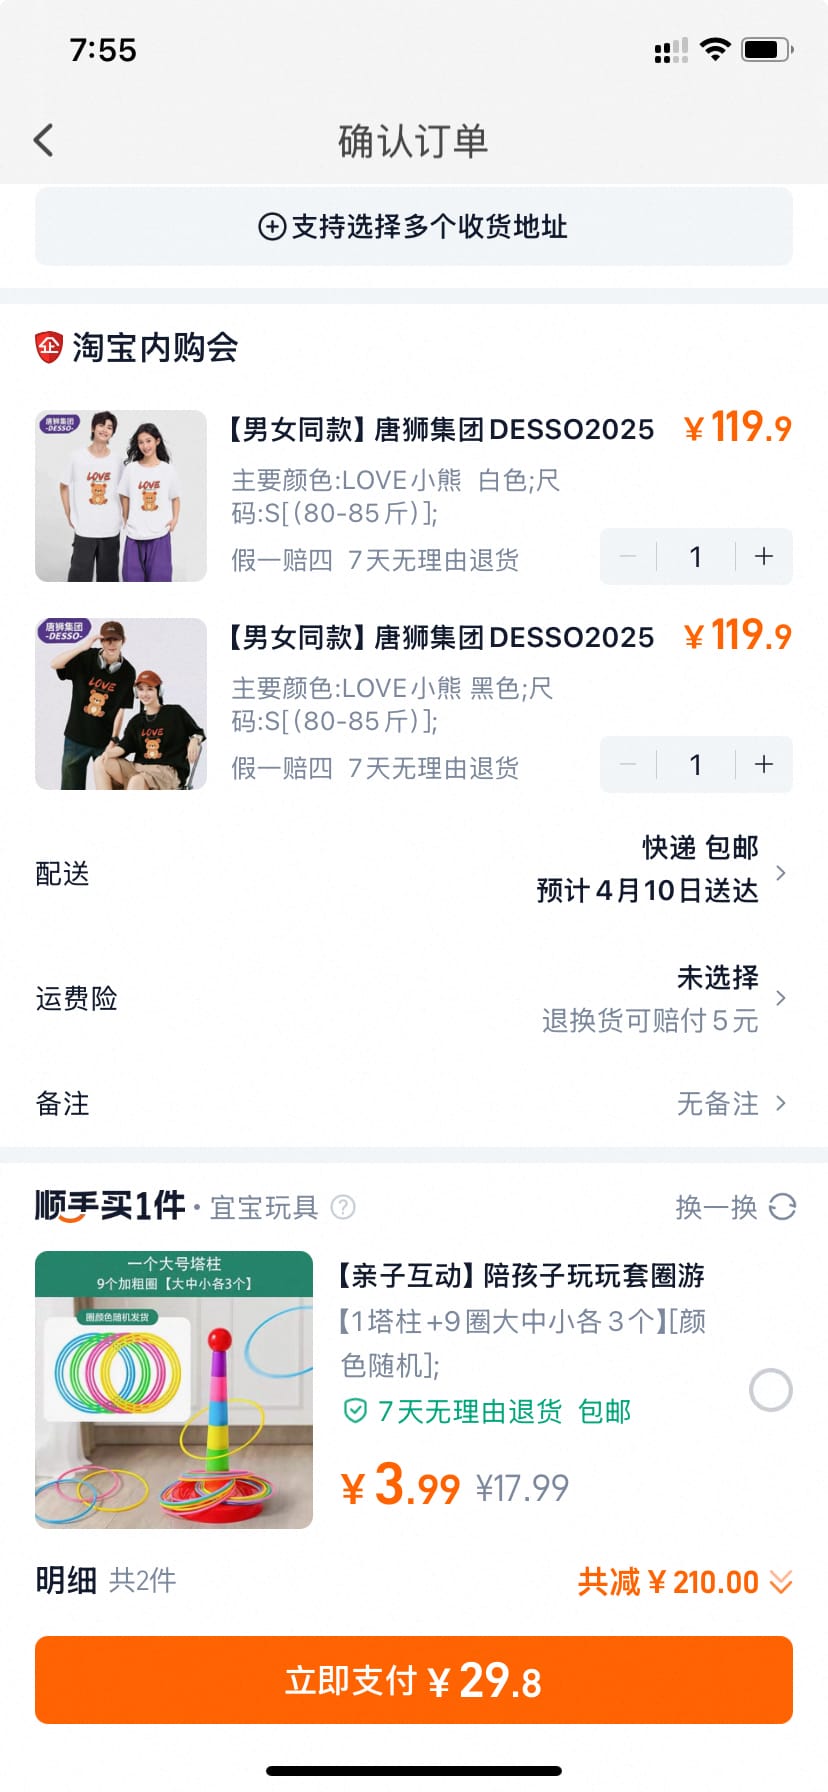Increase quantity of black LOVE小熊 shirt
The image size is (828, 1792).
(764, 765)
